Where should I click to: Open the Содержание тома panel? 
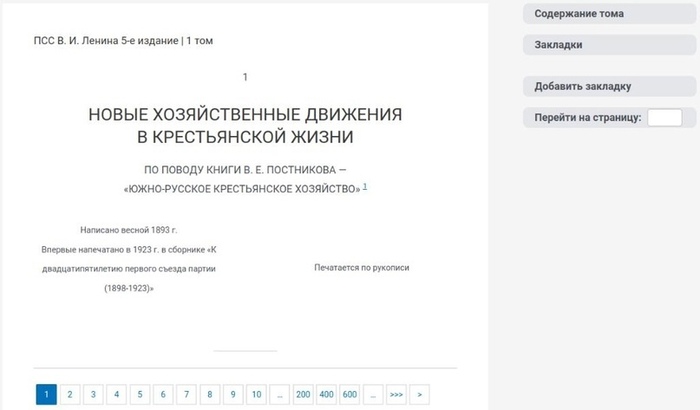[609, 14]
